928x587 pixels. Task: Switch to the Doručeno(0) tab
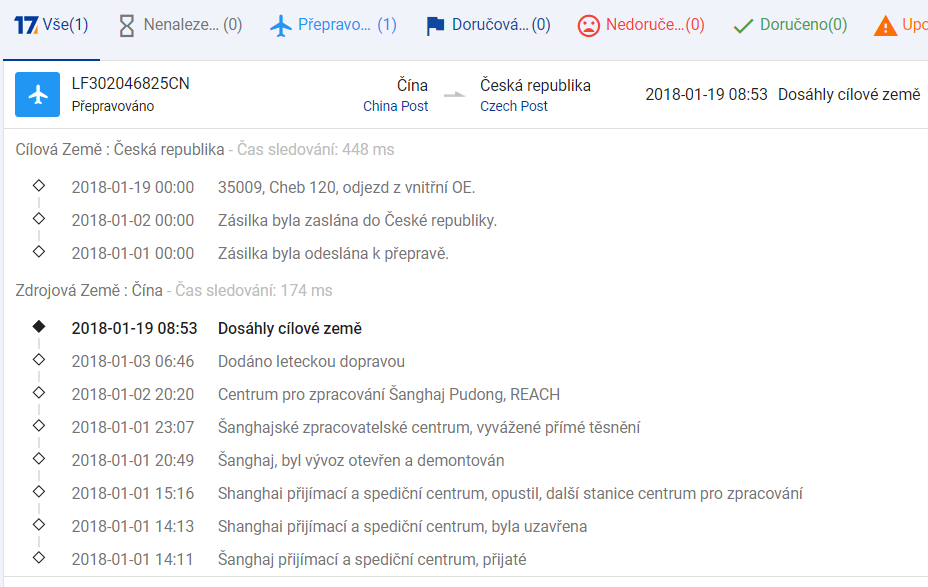pos(803,25)
